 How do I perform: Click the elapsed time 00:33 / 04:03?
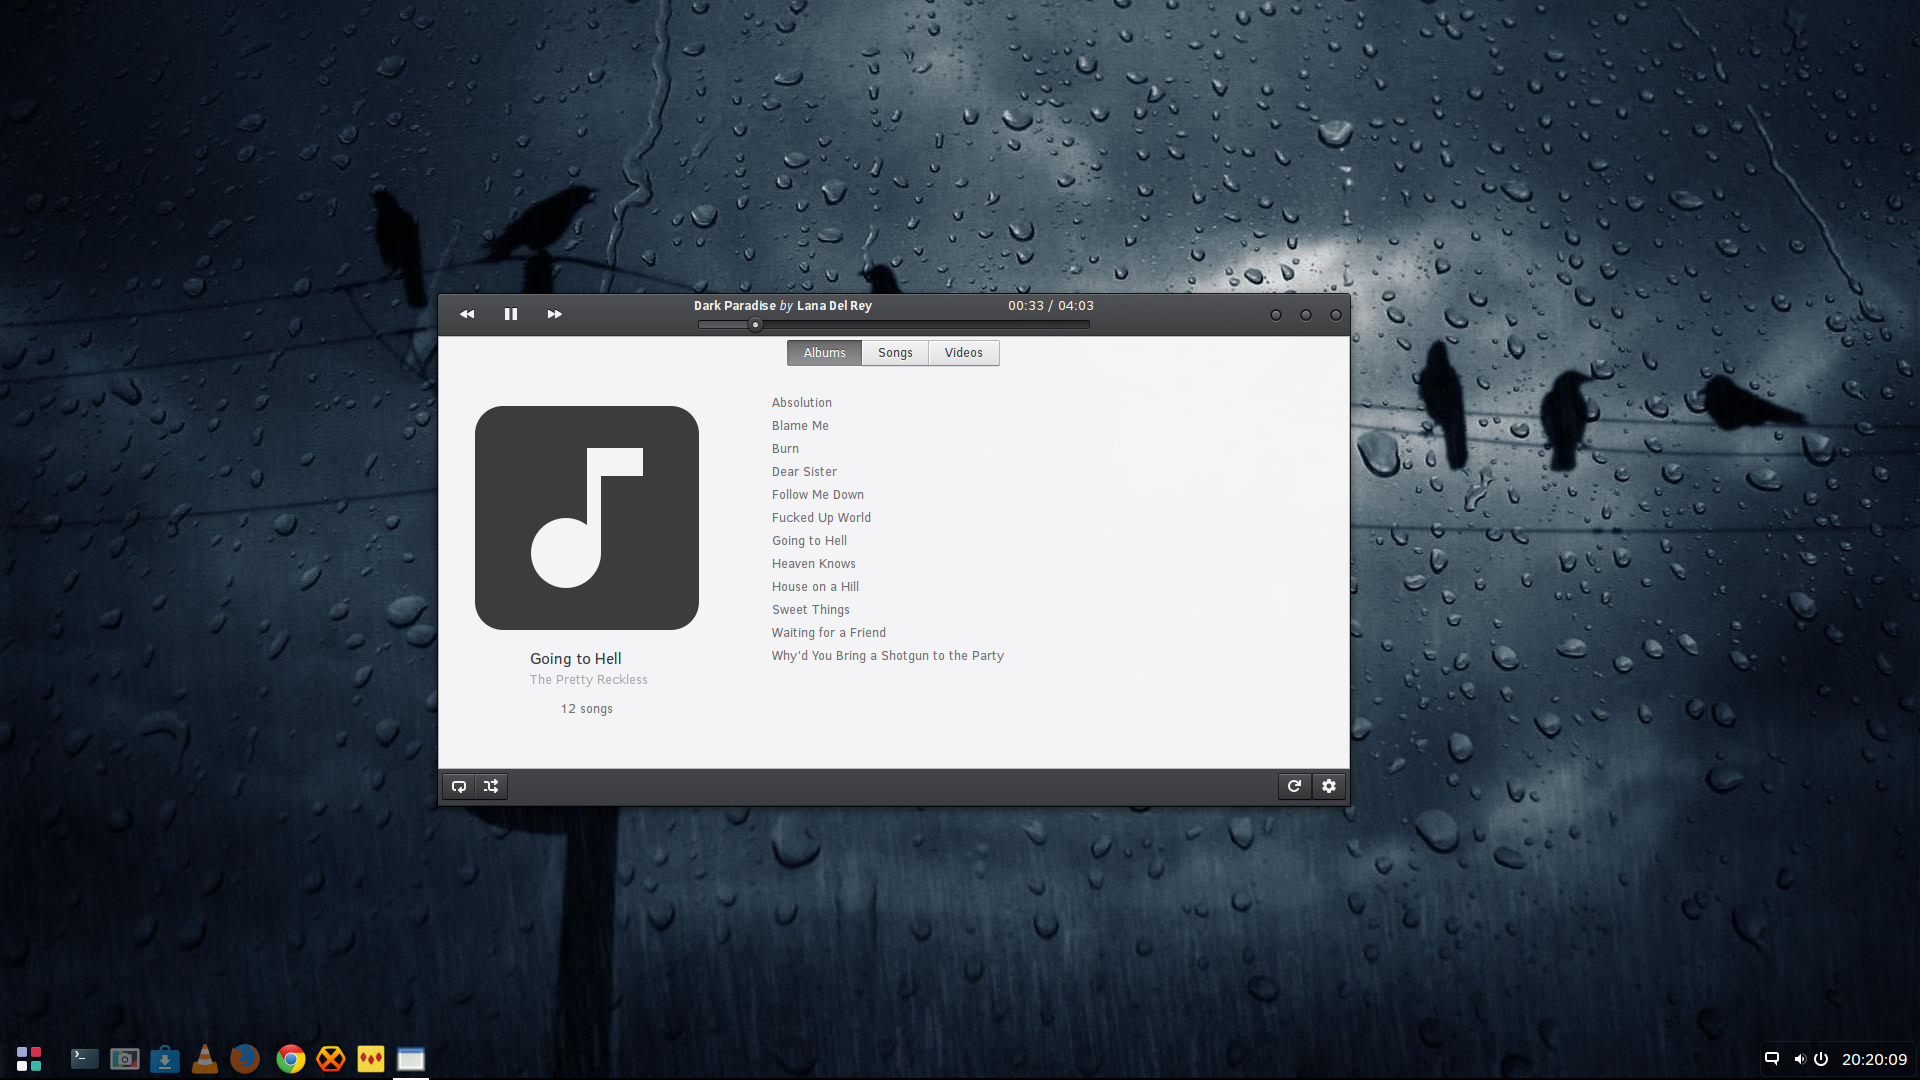pos(1051,306)
